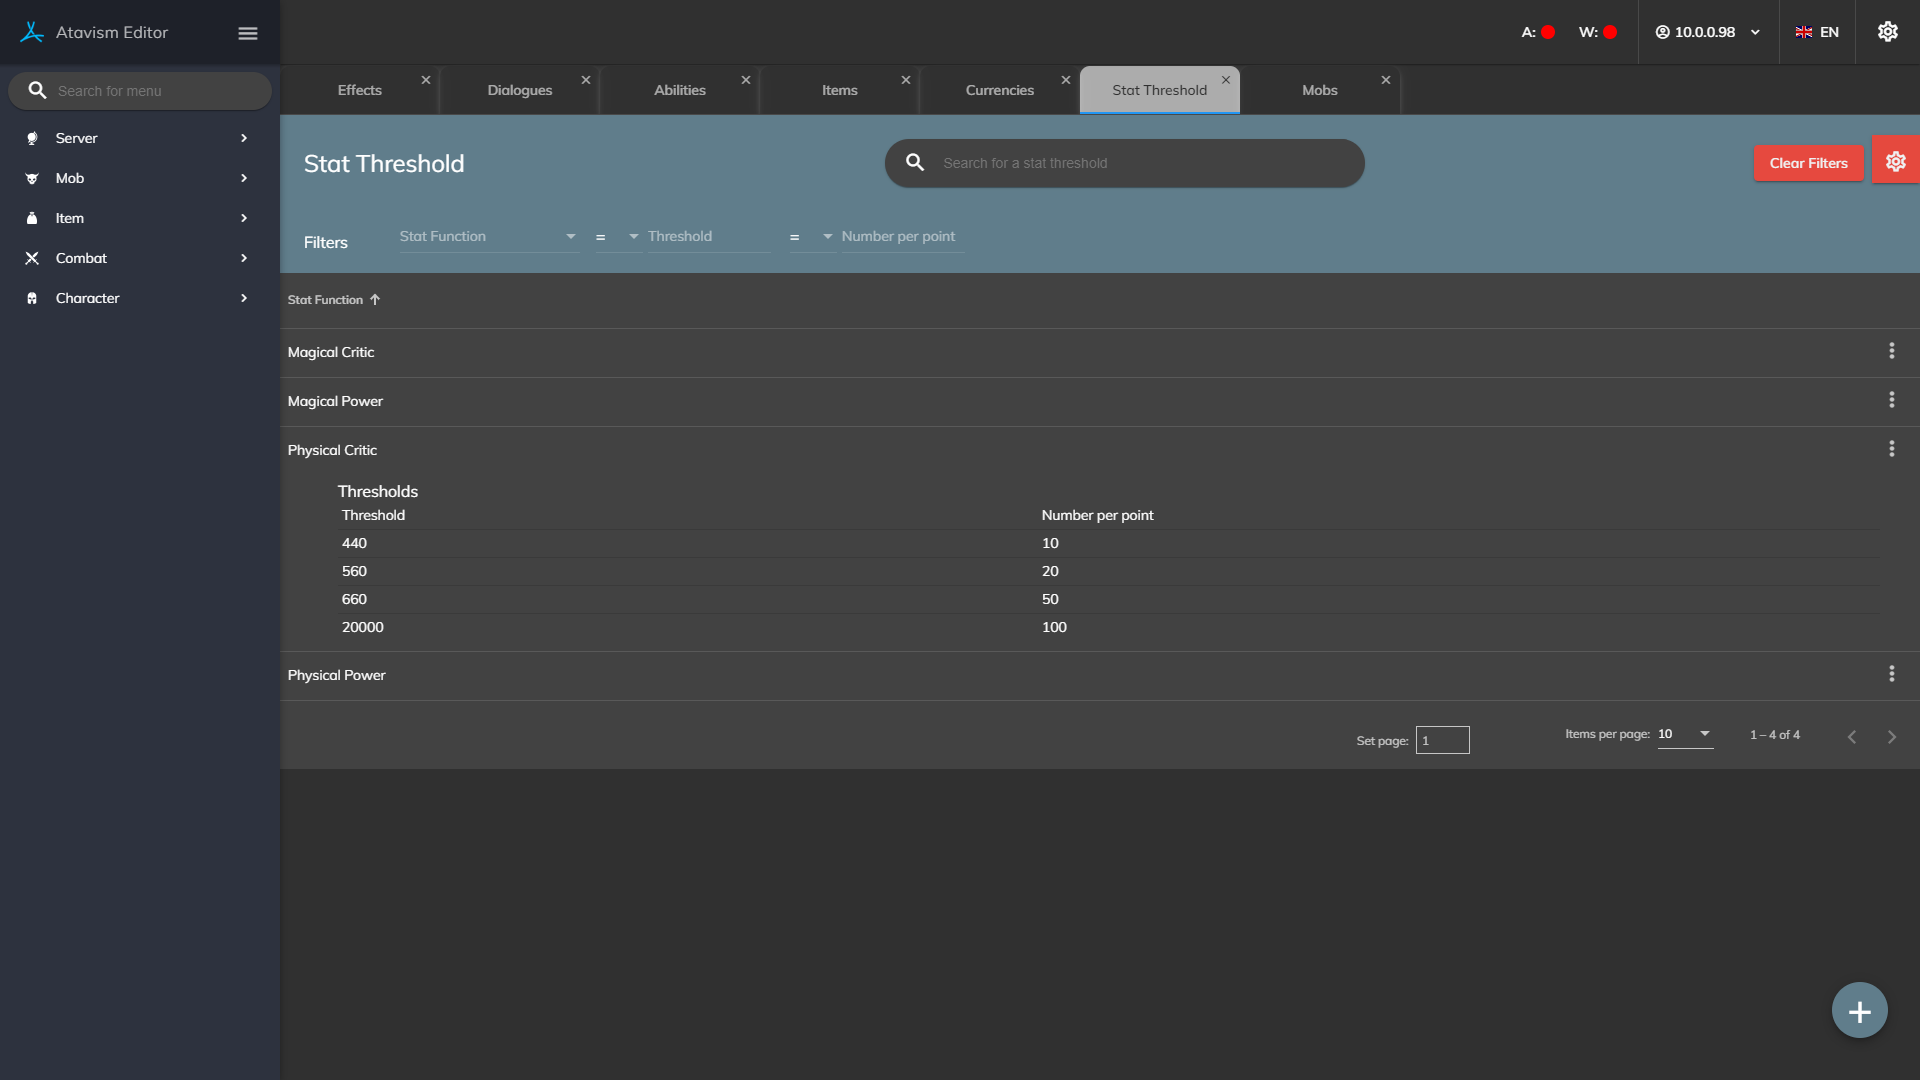This screenshot has width=1920, height=1080.
Task: Switch to the Abilities tab
Action: tap(679, 90)
